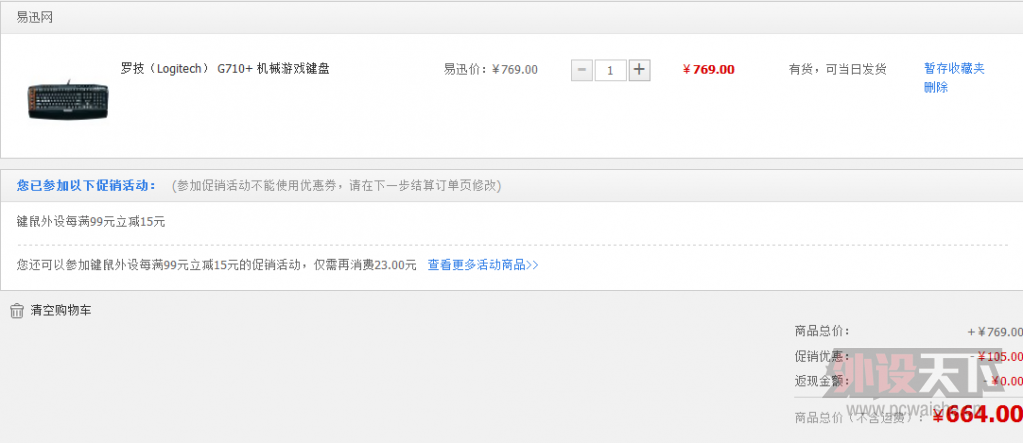Select the red ¥769.00 subtotal
Viewport: 1023px width, 443px height.
coord(709,69)
